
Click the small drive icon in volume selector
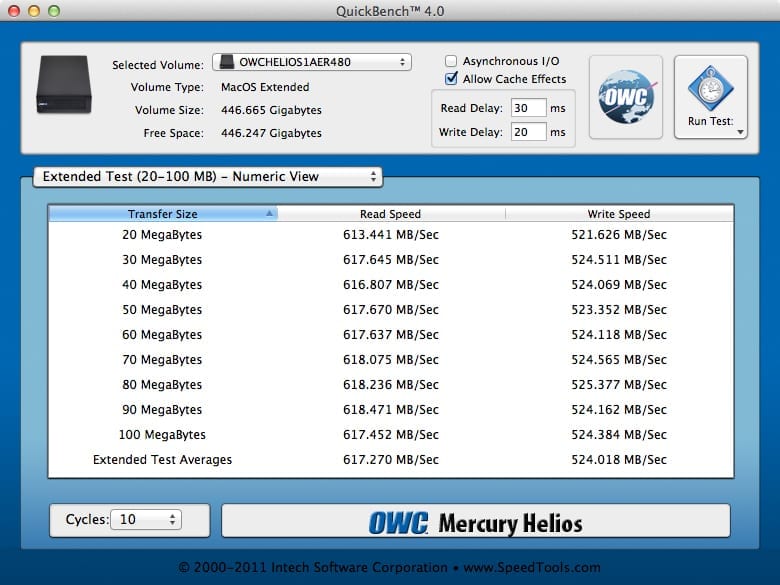(x=226, y=62)
